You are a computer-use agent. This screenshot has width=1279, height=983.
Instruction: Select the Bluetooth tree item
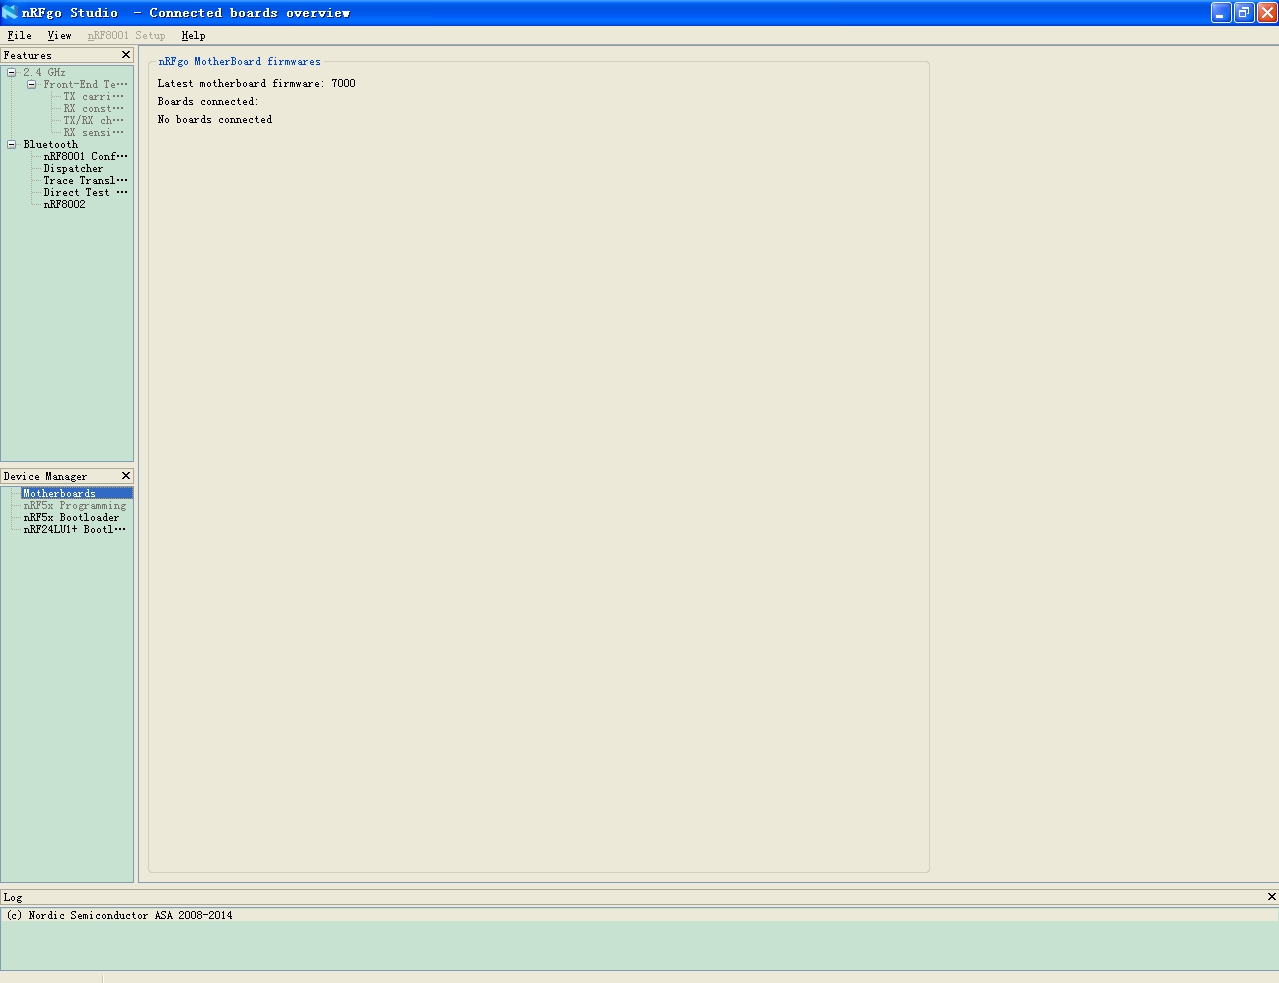coord(51,145)
